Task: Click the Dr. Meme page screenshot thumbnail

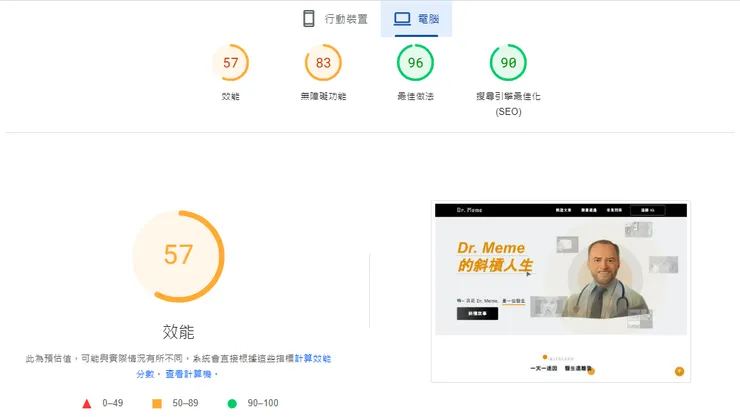Action: tap(561, 292)
